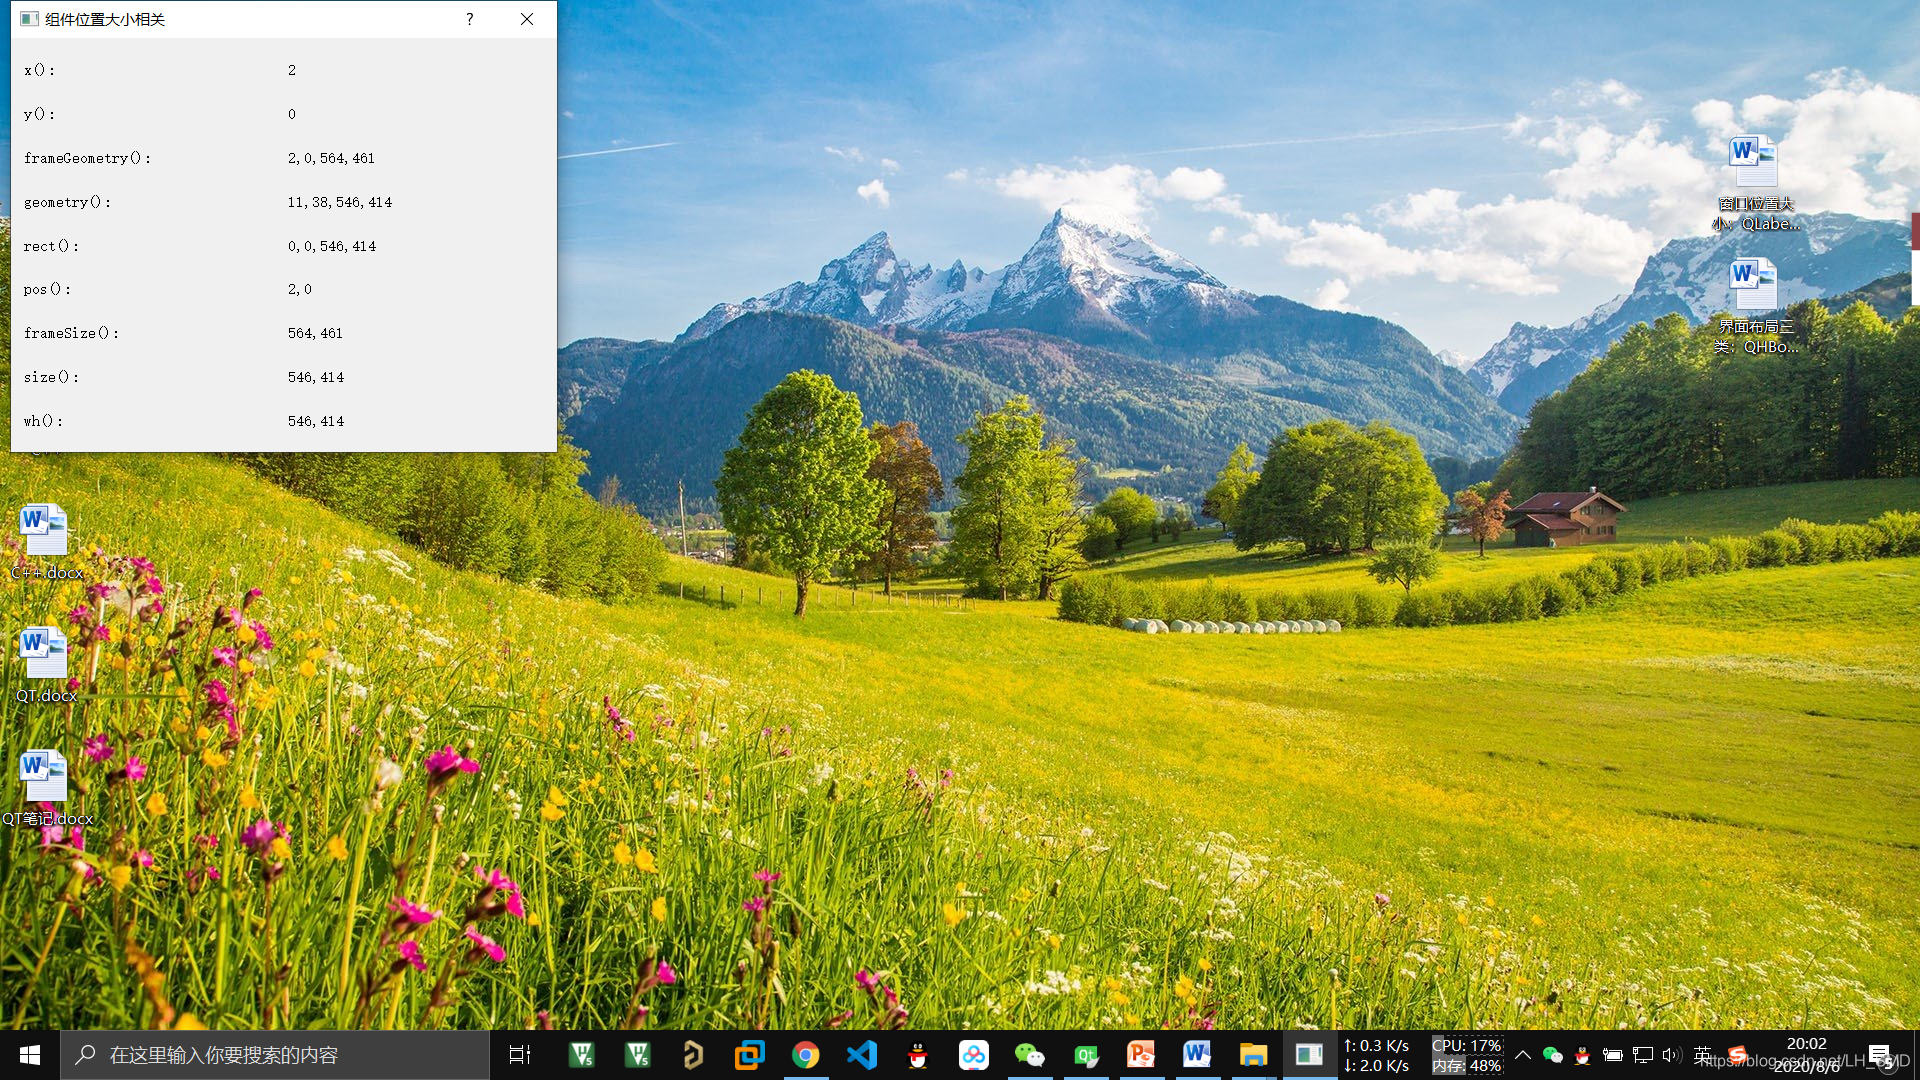1920x1080 pixels.
Task: Open File Explorer from the taskbar
Action: point(1253,1055)
